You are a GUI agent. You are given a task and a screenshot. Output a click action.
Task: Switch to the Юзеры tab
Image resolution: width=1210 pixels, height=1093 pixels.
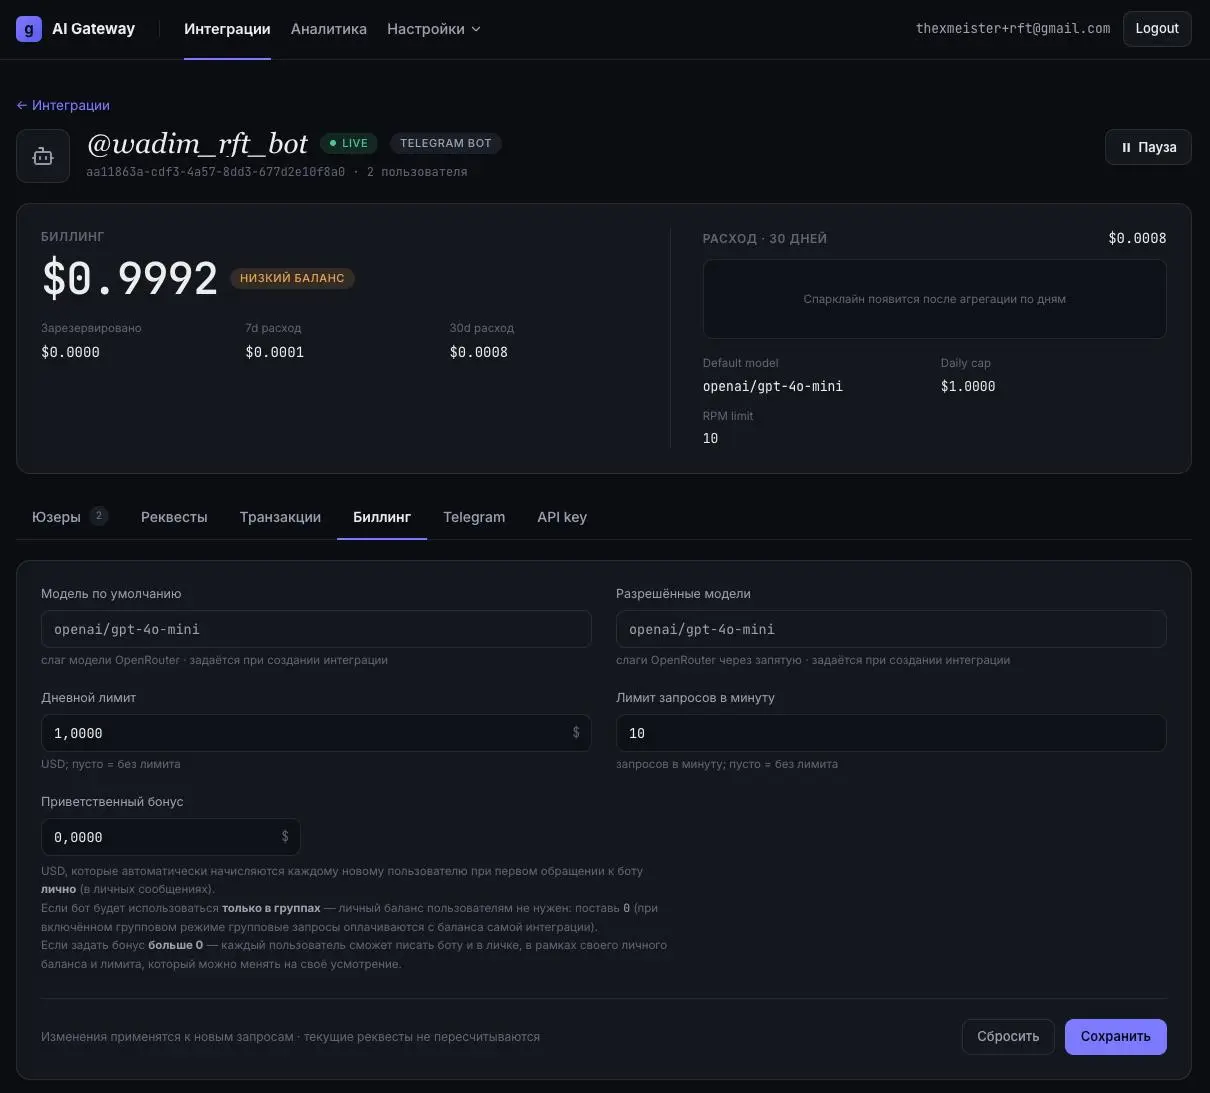click(70, 517)
